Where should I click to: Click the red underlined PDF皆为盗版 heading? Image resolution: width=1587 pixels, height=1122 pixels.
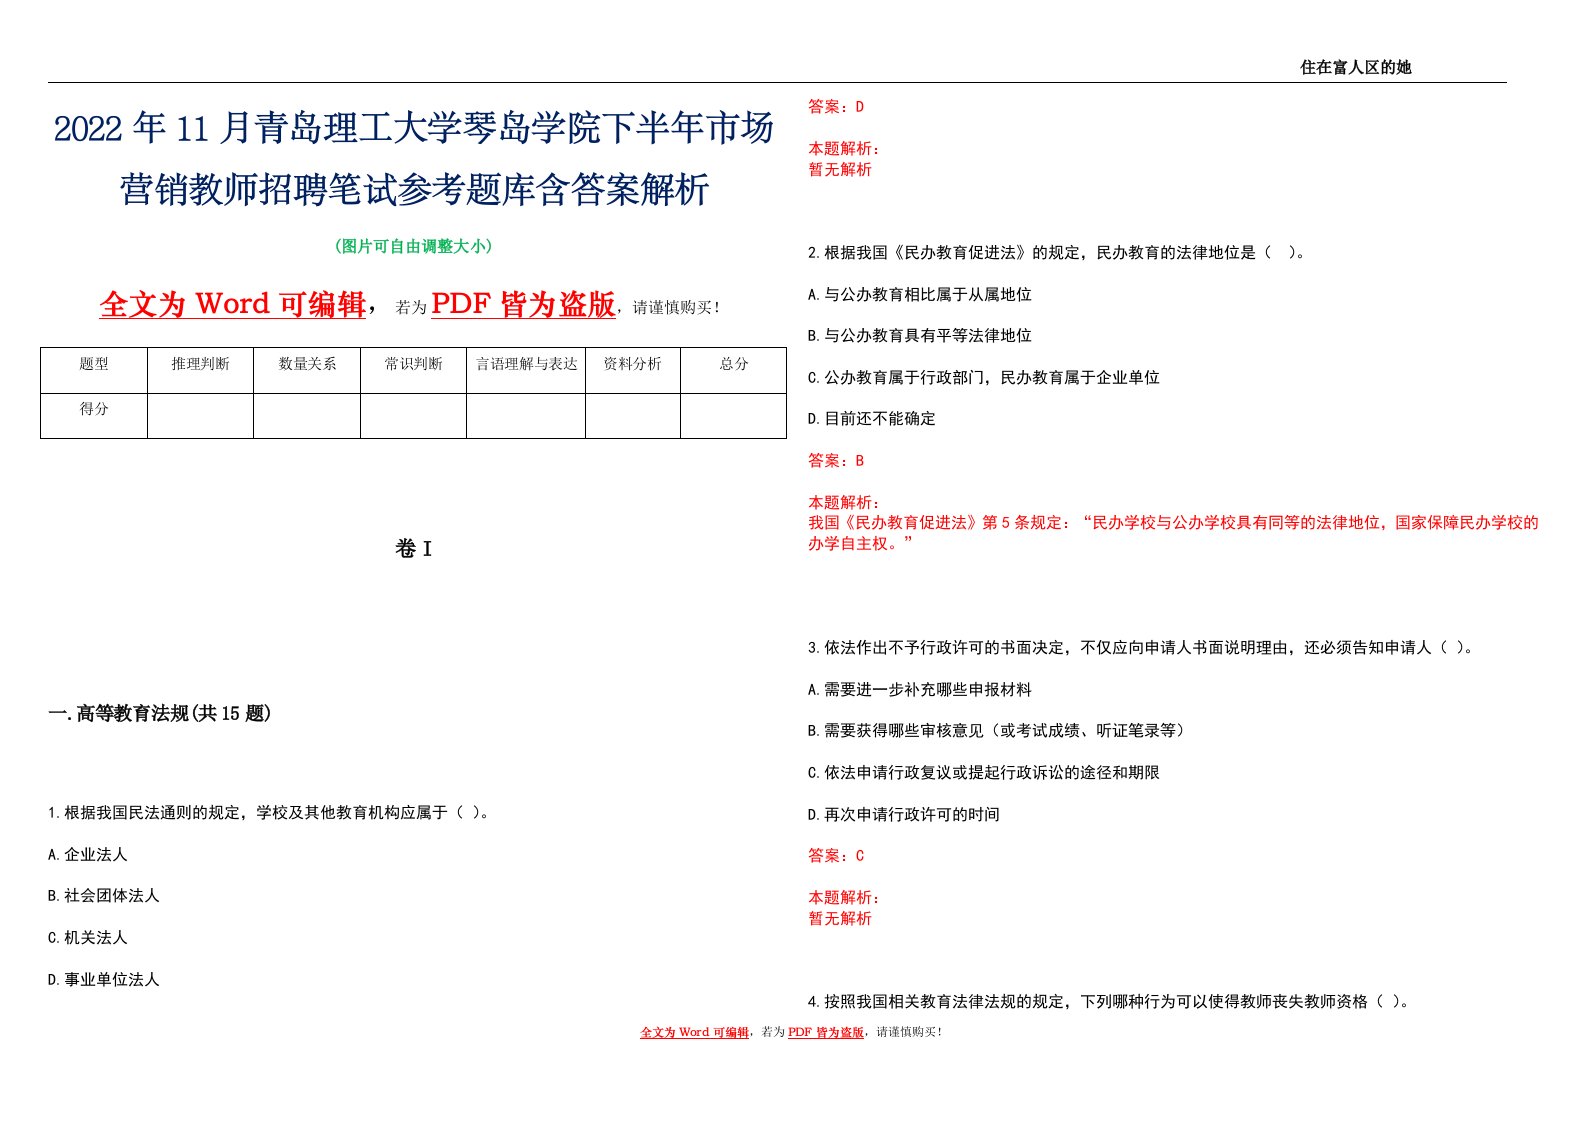coord(523,304)
